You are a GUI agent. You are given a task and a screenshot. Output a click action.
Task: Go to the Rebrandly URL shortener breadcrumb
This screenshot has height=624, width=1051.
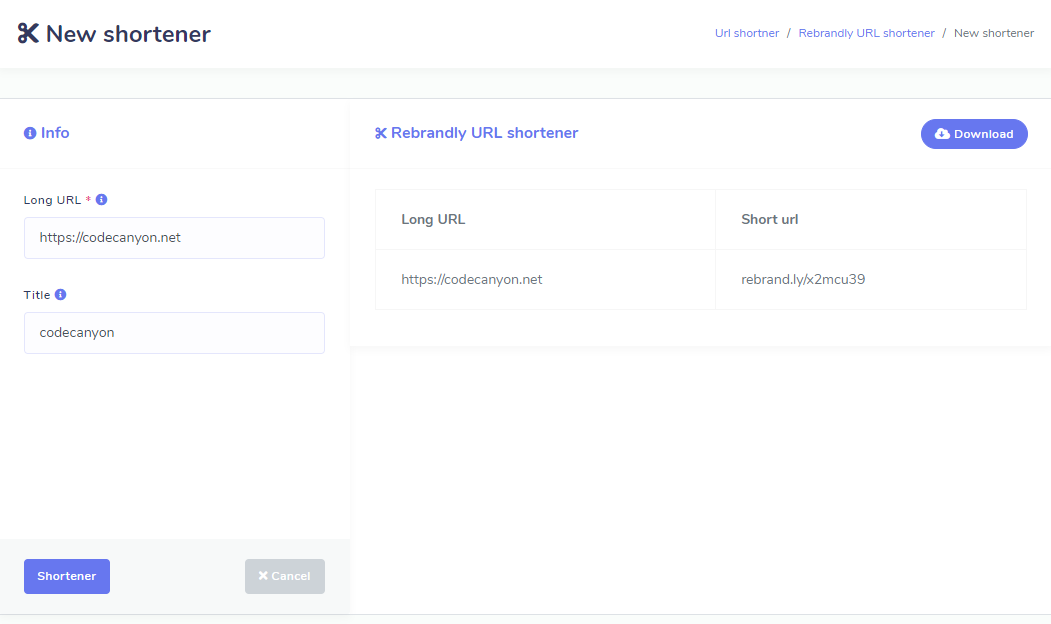tap(866, 33)
